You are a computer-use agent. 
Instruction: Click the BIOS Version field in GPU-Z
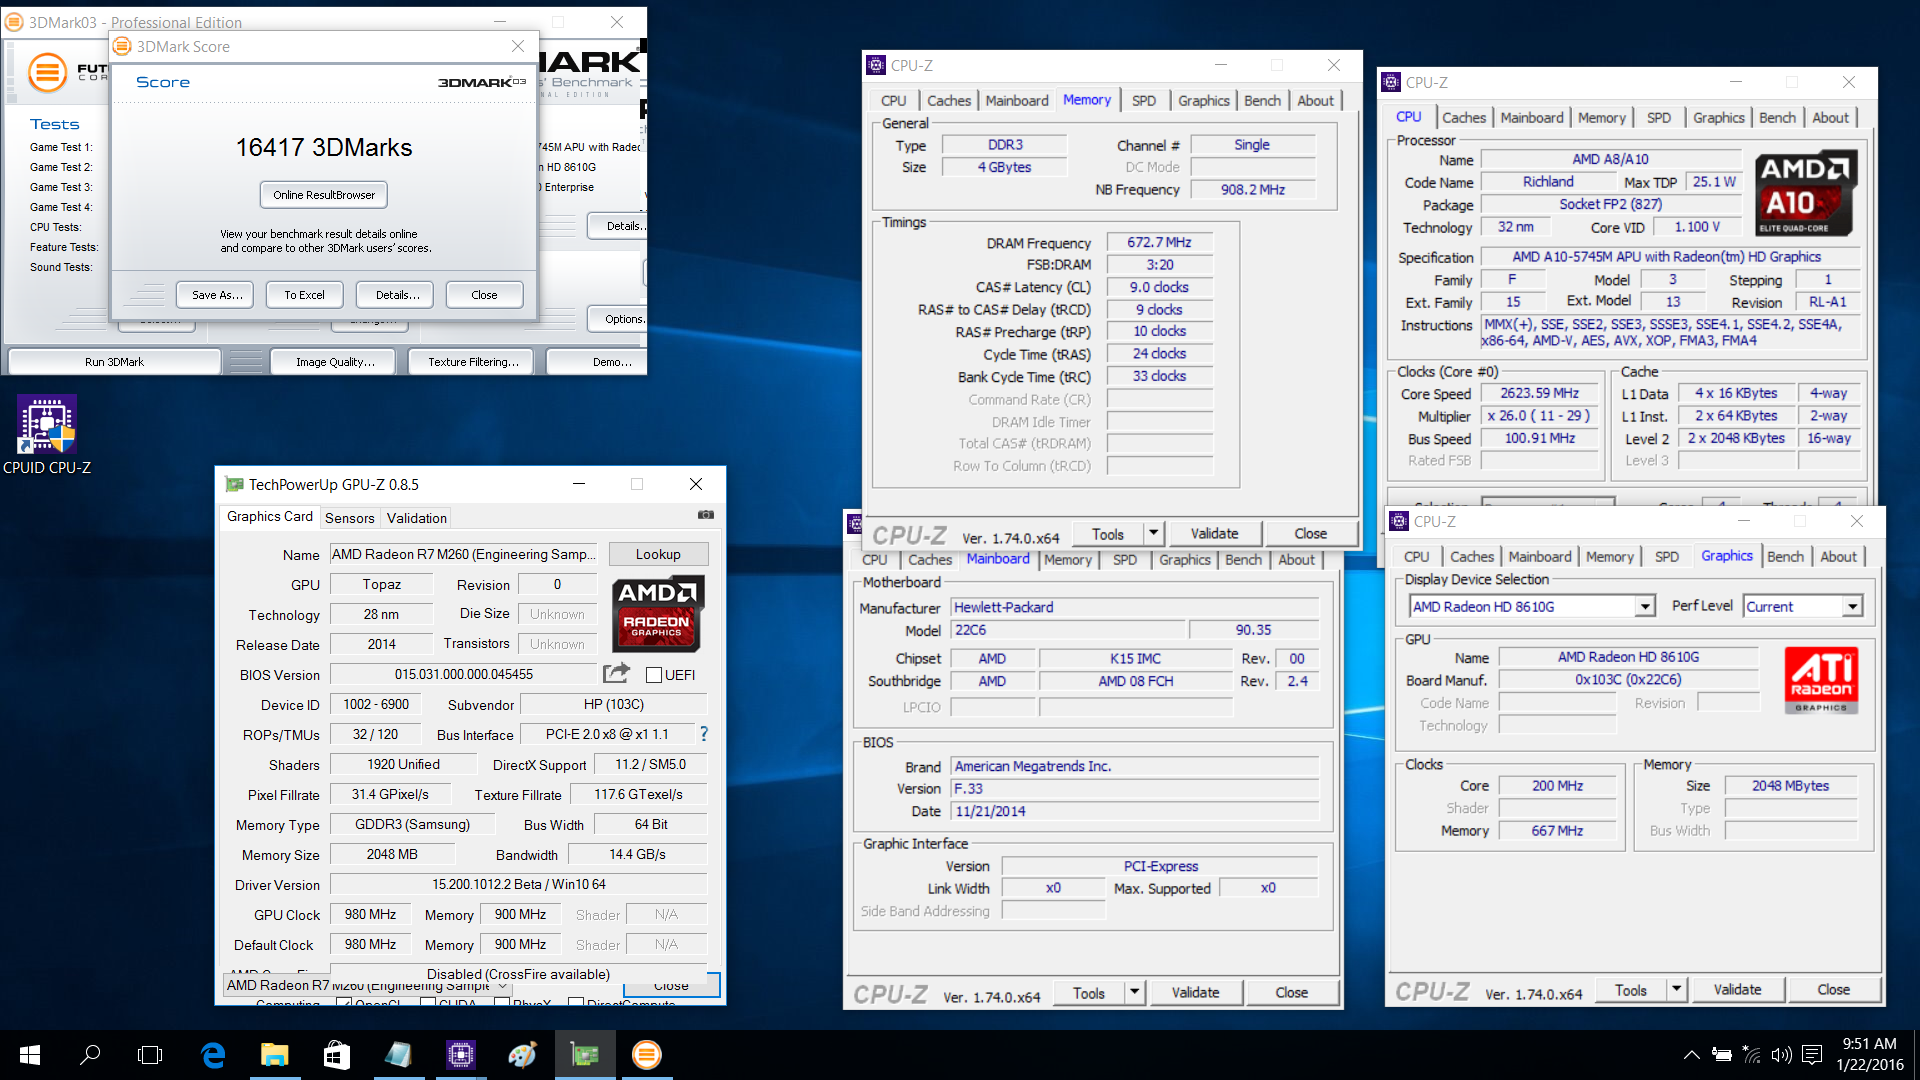(x=463, y=674)
